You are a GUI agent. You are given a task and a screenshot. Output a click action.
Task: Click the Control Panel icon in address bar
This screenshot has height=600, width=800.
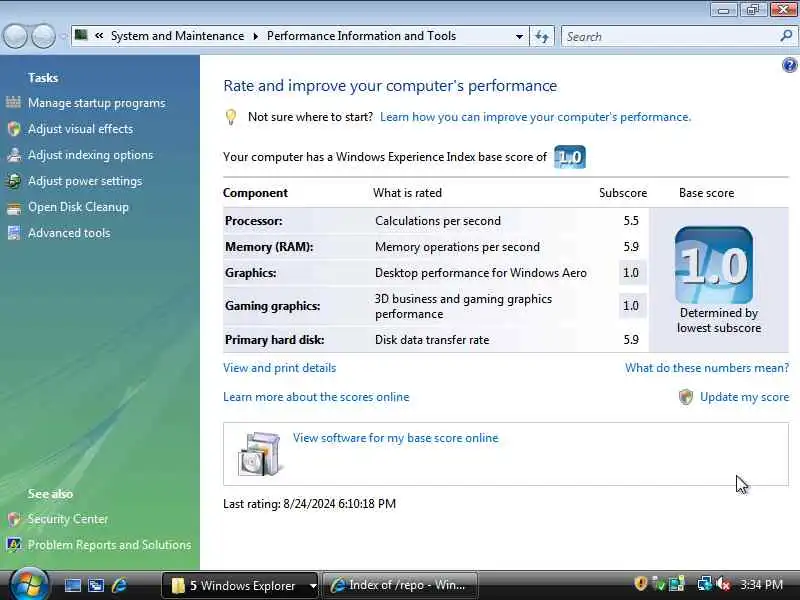81,35
